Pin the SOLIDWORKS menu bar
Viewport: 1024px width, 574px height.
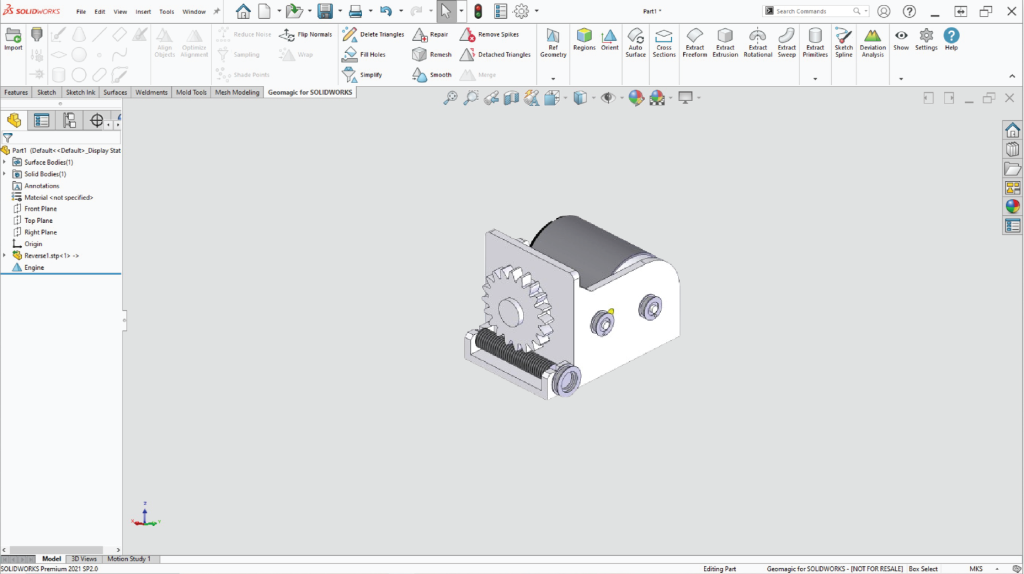point(217,11)
